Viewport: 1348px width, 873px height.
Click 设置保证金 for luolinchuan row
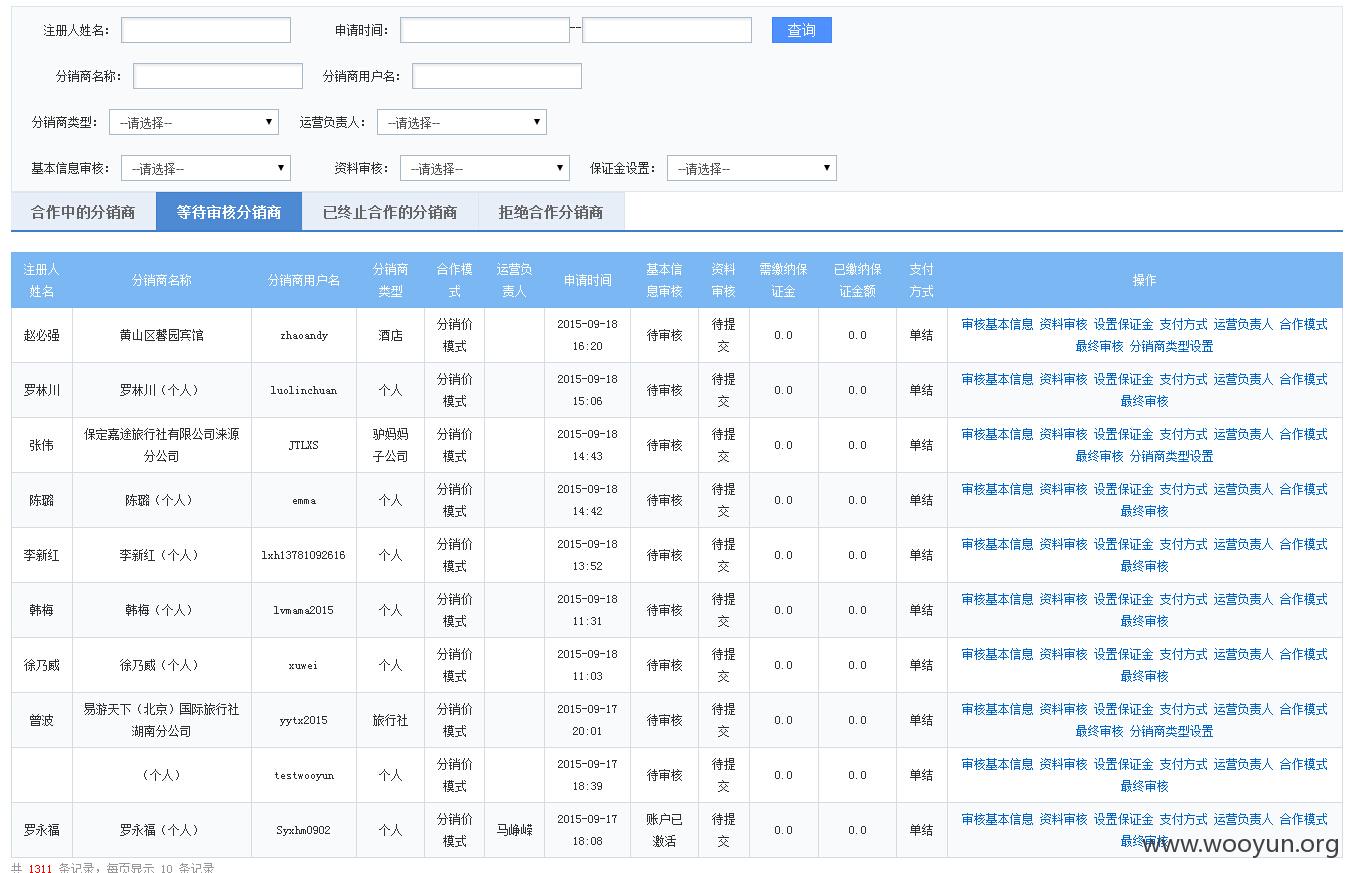click(x=1123, y=379)
